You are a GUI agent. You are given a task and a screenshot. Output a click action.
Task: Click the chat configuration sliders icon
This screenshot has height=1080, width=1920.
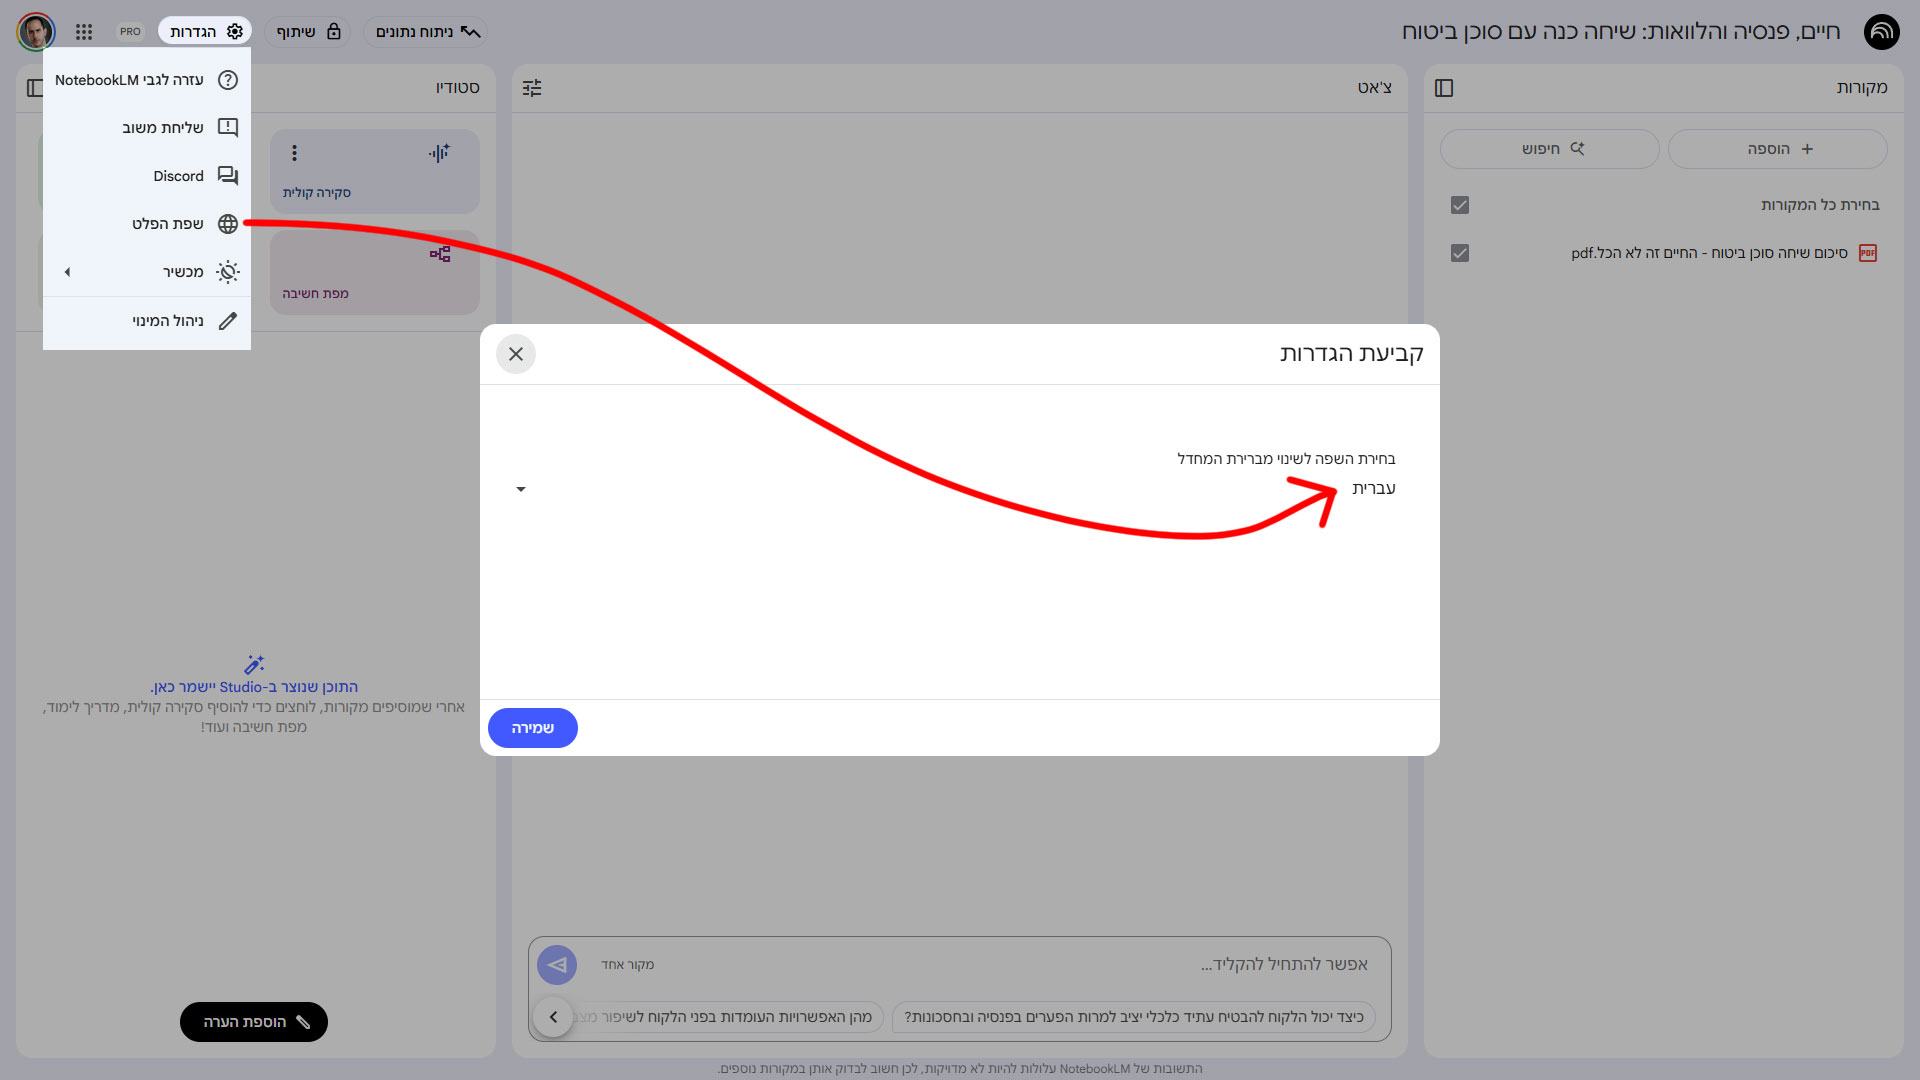pyautogui.click(x=532, y=88)
